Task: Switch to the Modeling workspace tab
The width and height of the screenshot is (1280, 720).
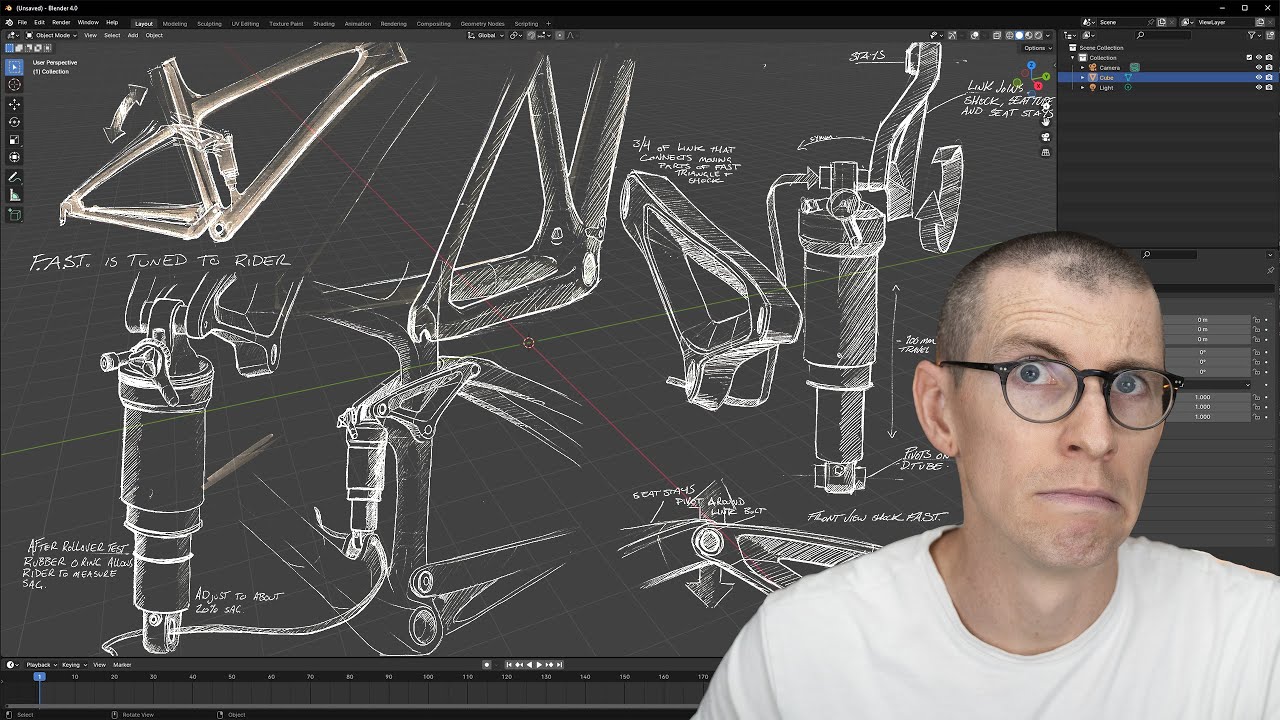Action: tap(175, 23)
